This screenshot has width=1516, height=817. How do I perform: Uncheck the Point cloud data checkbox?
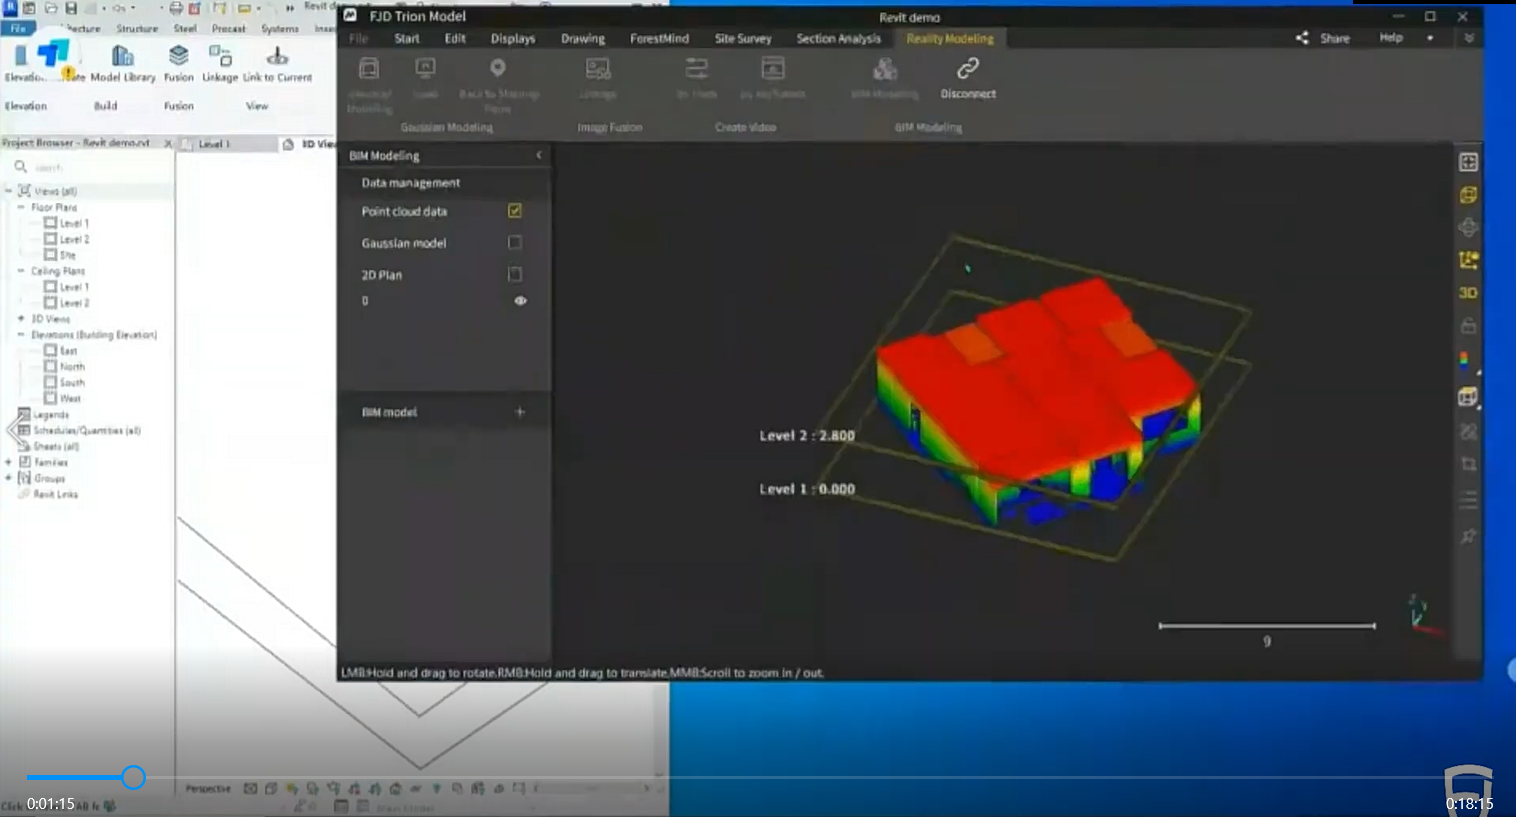(515, 211)
